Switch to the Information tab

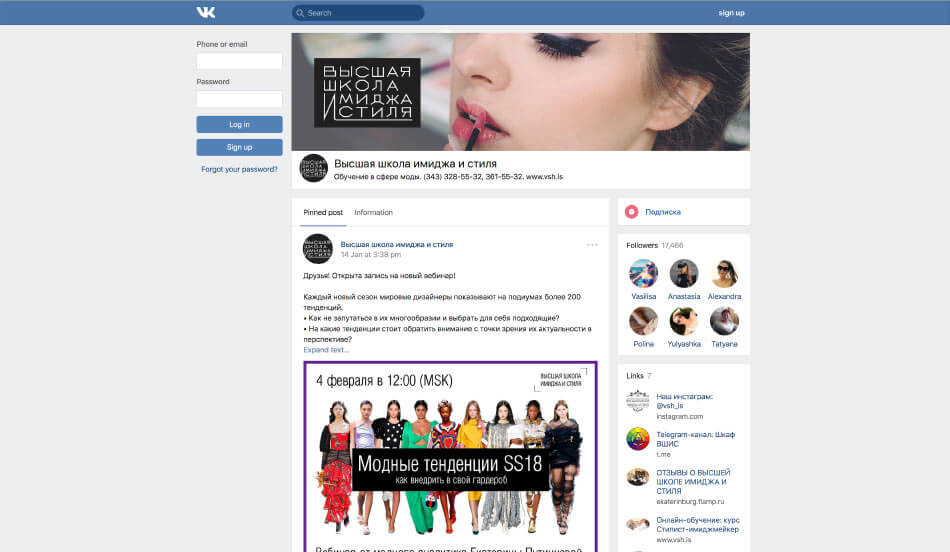tap(373, 213)
